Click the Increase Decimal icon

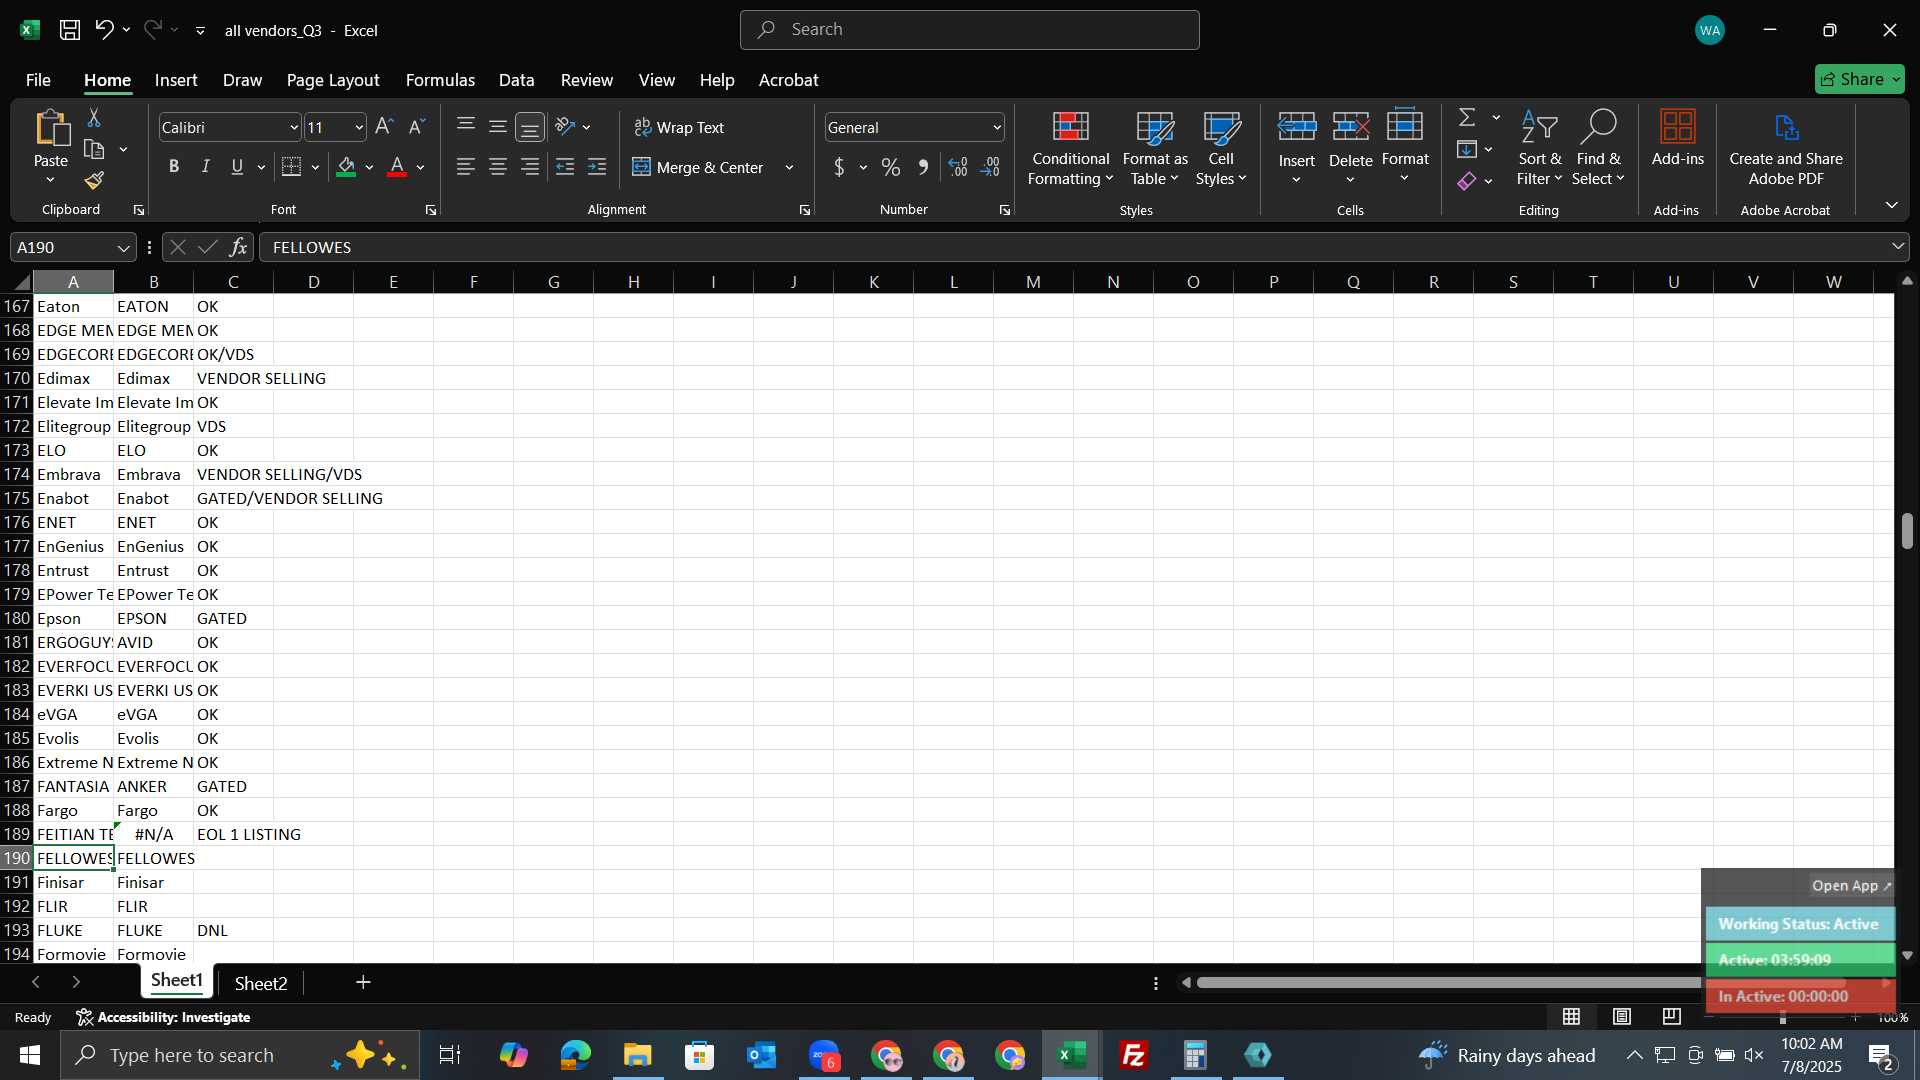click(958, 167)
